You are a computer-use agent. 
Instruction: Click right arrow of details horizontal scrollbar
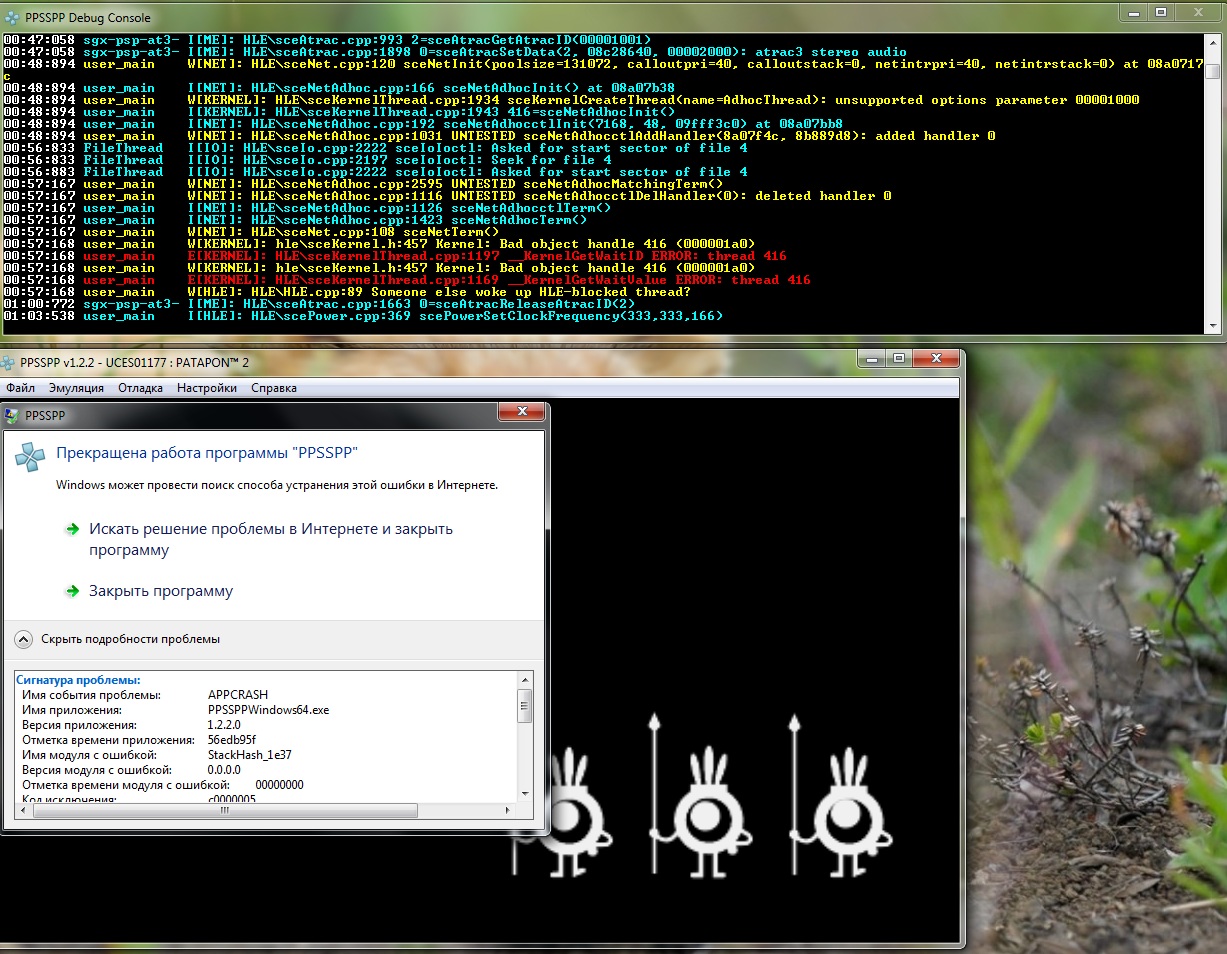point(508,811)
